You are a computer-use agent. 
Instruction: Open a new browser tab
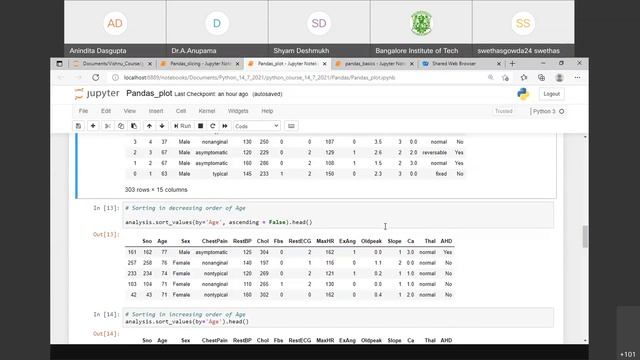click(x=512, y=64)
